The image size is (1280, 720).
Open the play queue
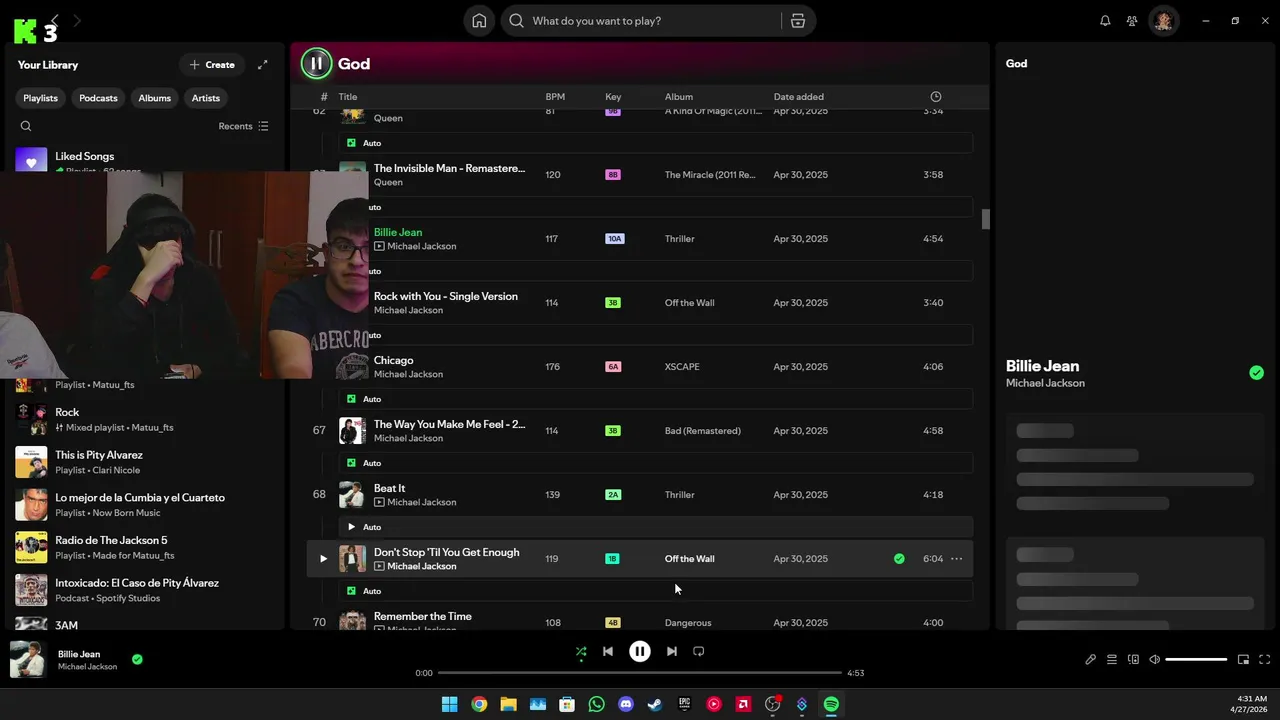click(x=1112, y=660)
